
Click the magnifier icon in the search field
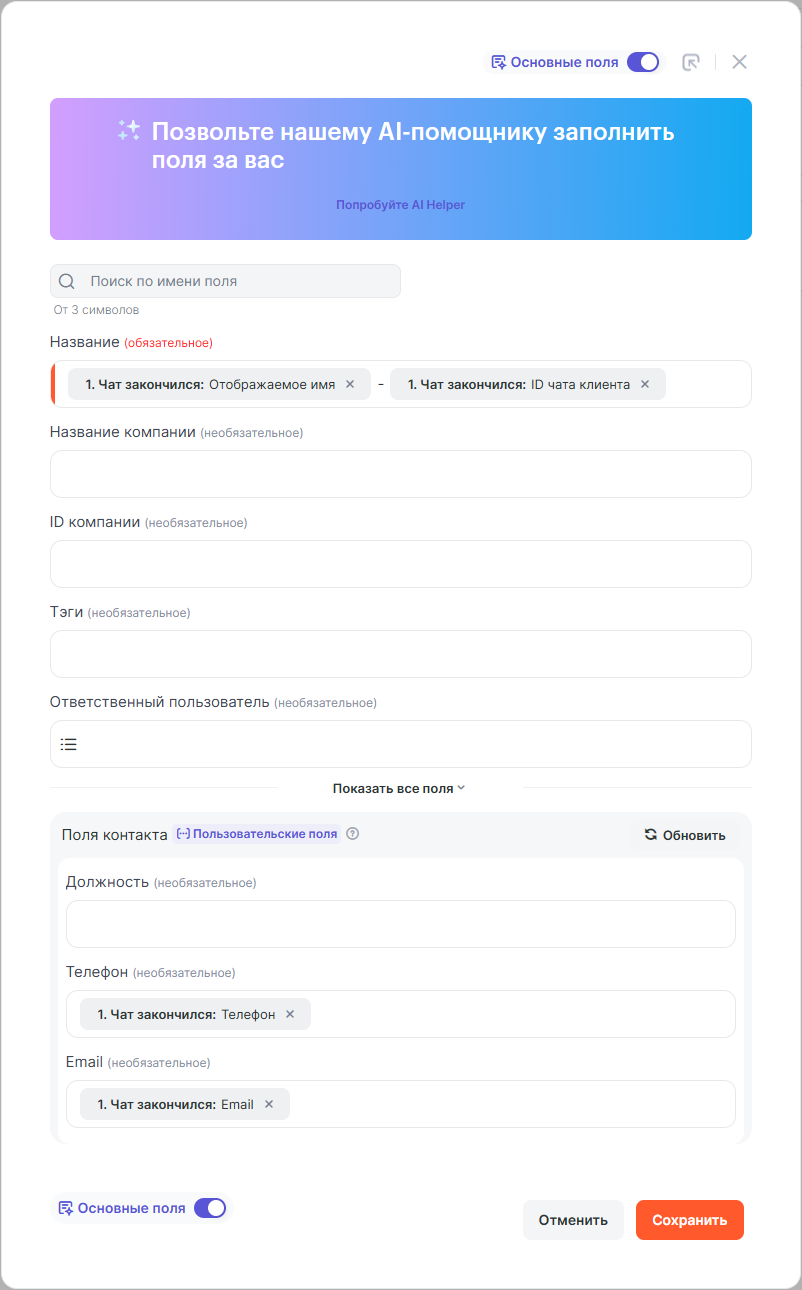point(67,281)
